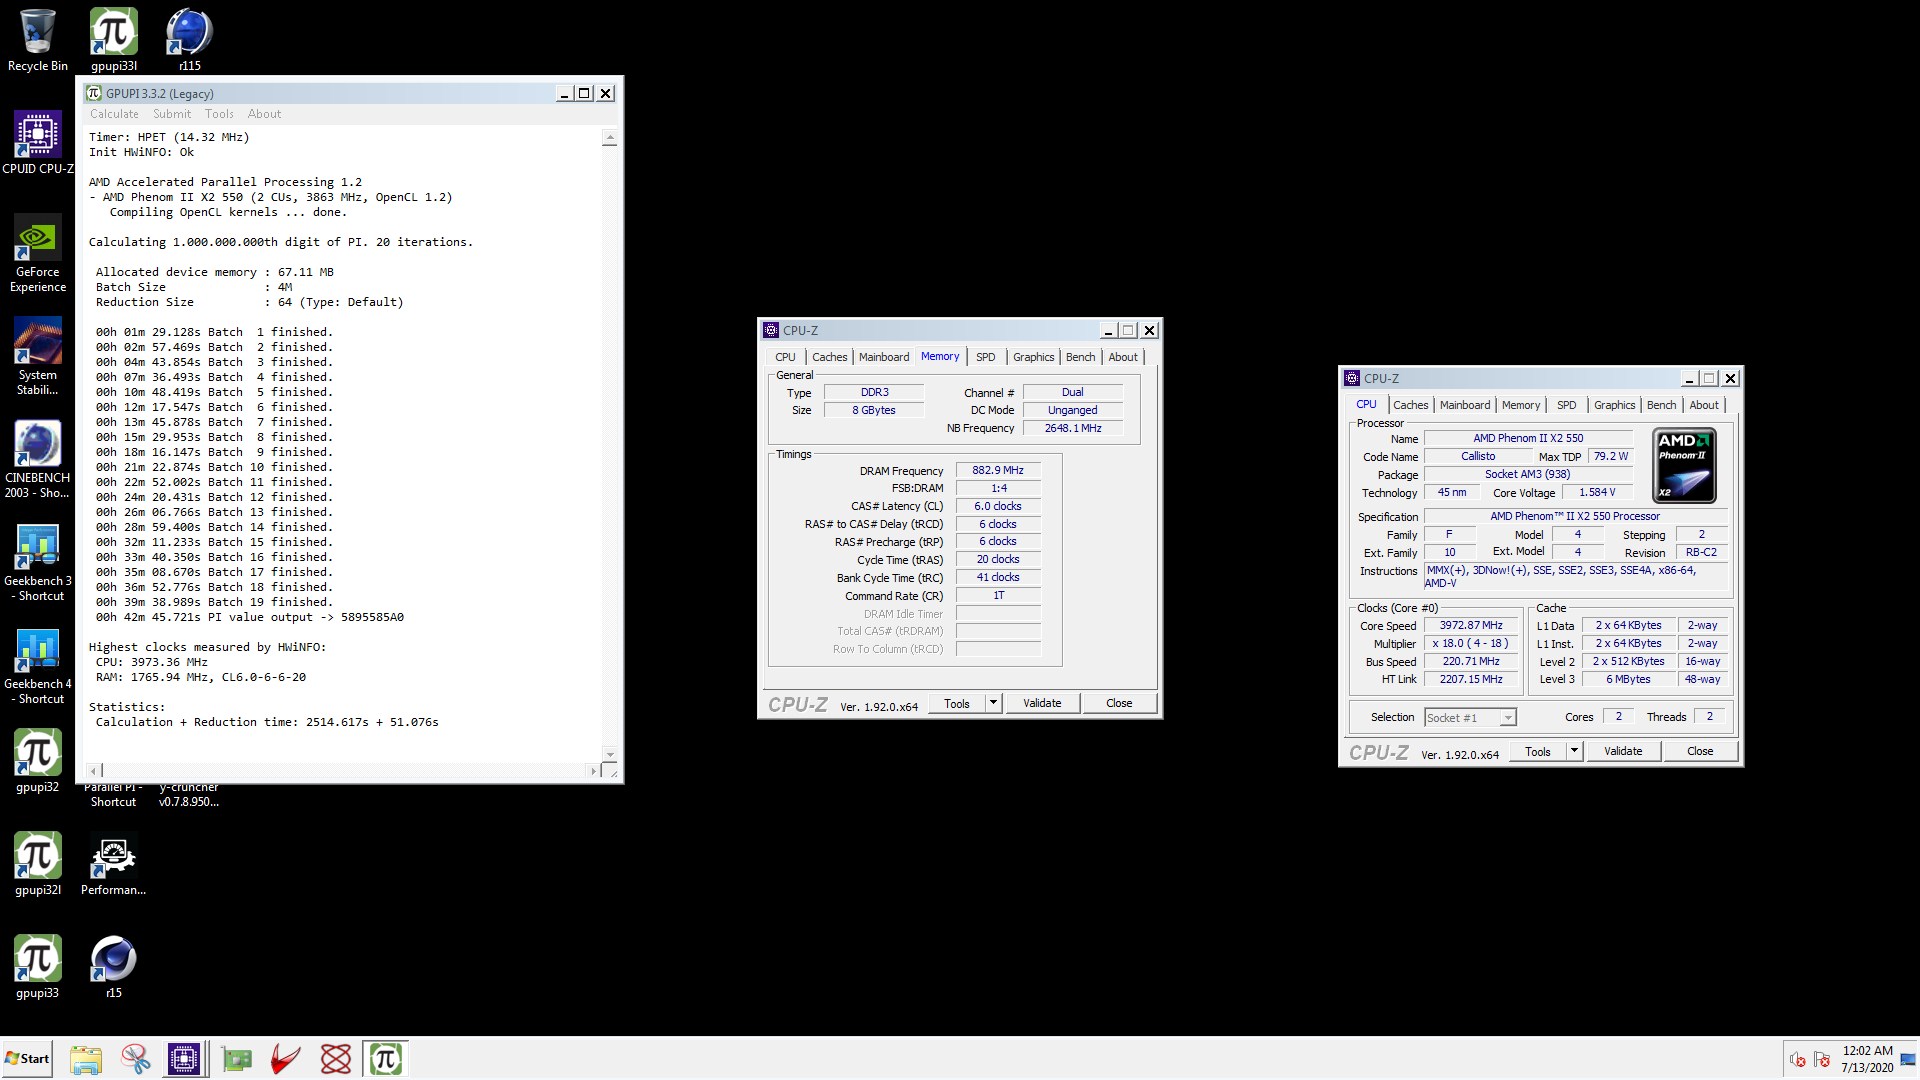Click Close button in right CPU-Z window
This screenshot has height=1080, width=1920.
(x=1700, y=751)
